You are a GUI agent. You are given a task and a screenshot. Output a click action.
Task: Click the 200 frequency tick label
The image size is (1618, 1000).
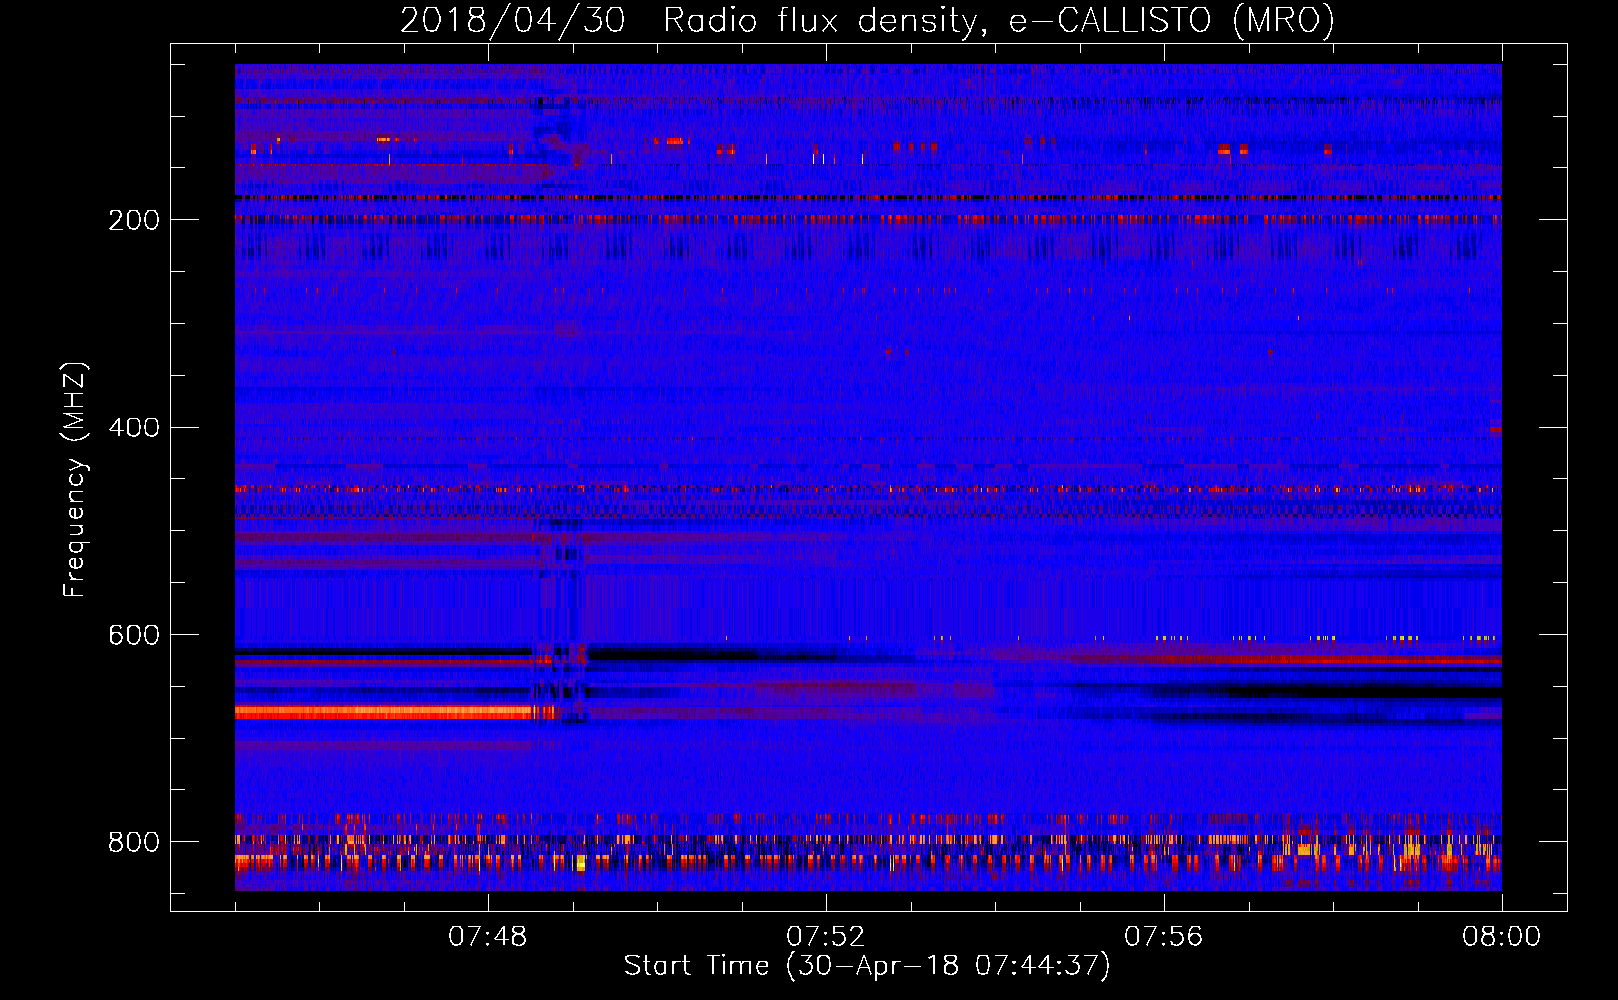click(133, 221)
